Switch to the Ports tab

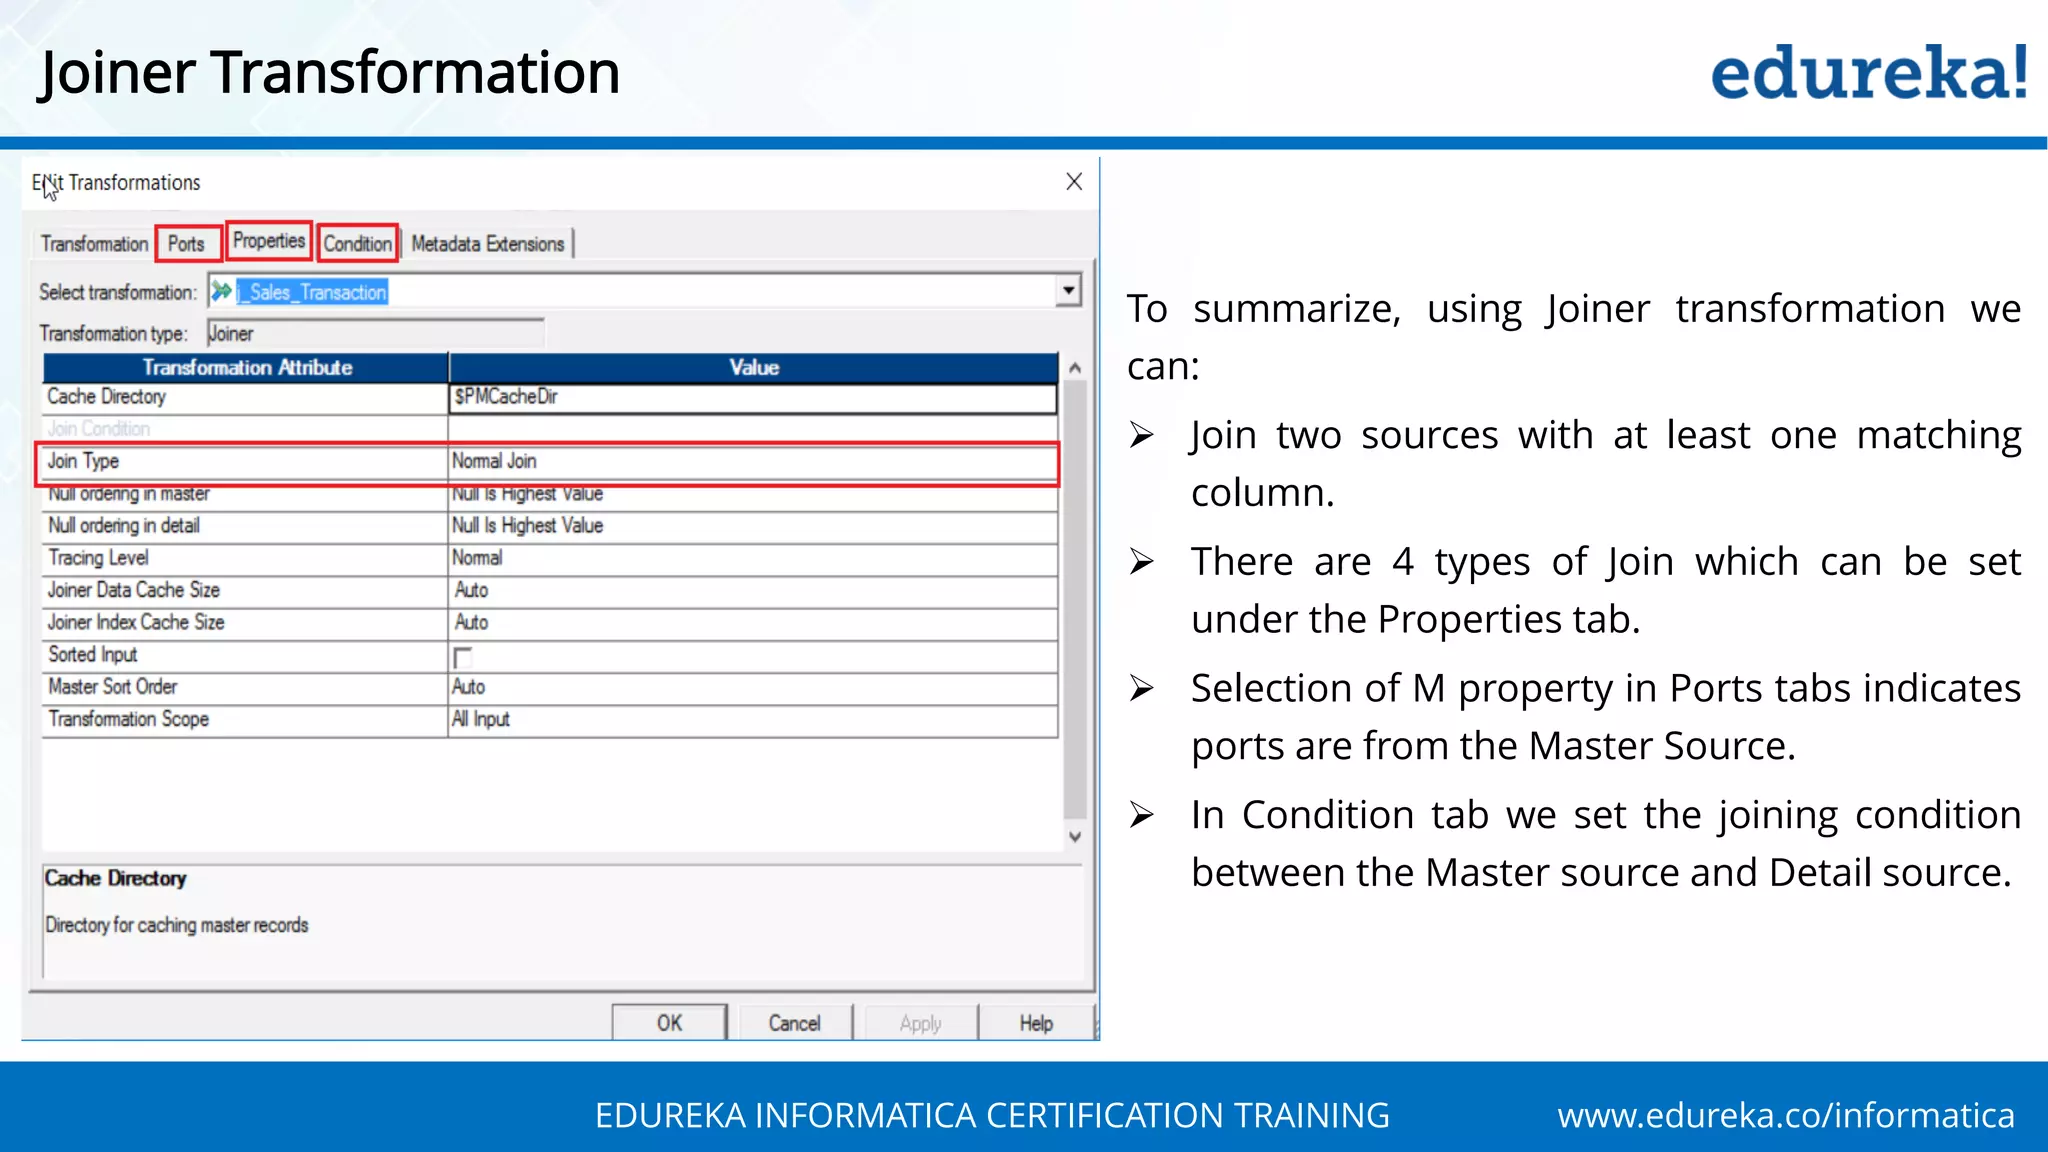pyautogui.click(x=186, y=244)
